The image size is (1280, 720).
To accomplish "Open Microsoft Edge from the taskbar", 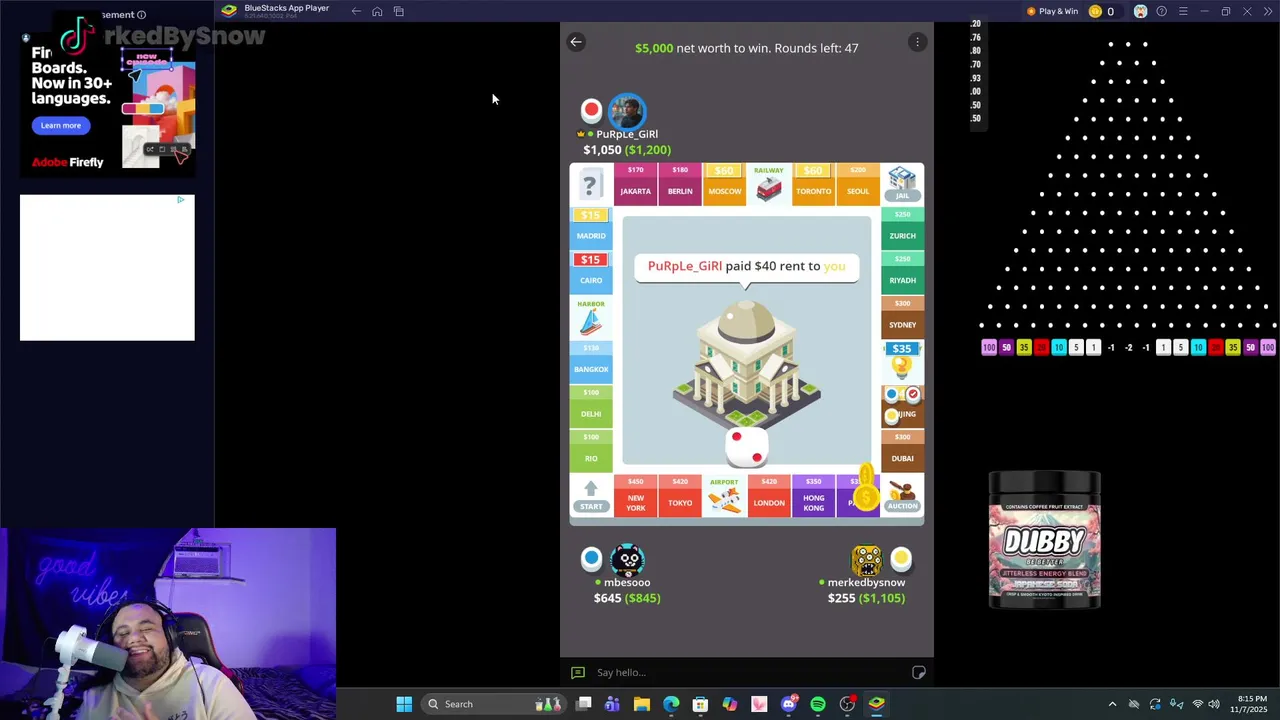I will click(671, 704).
